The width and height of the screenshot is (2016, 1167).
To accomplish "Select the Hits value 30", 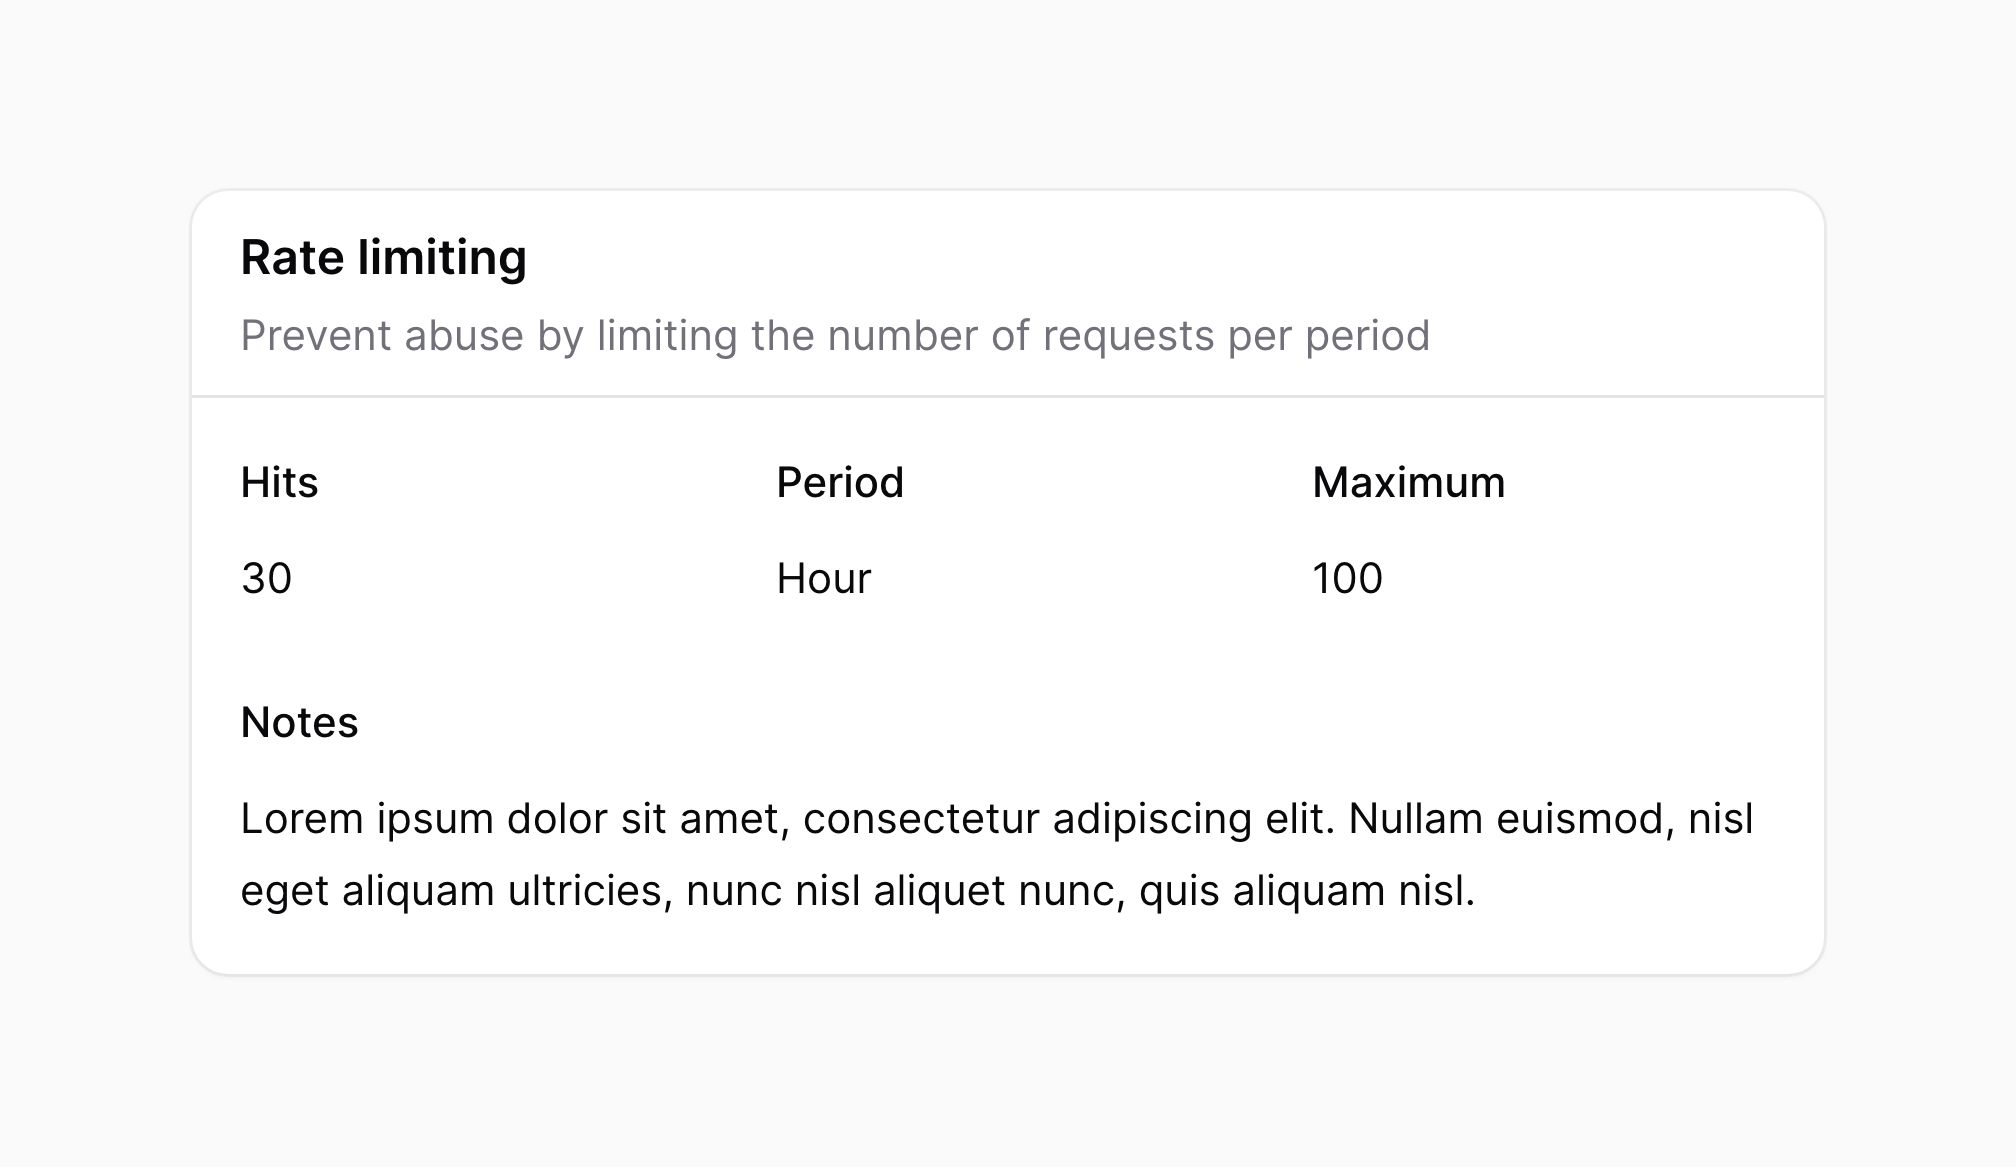I will 266,579.
